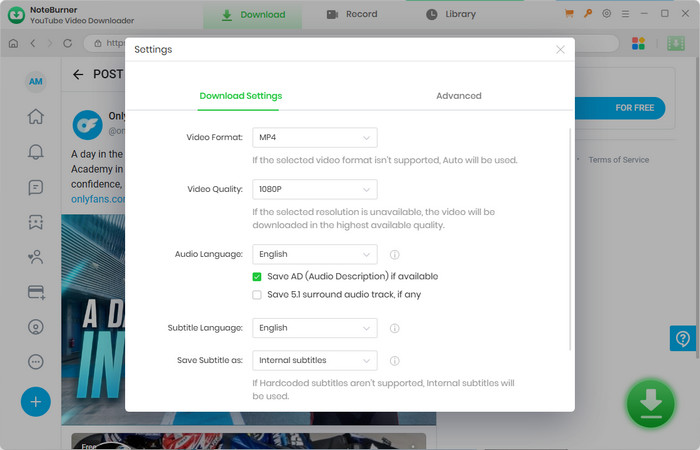The width and height of the screenshot is (700, 450).
Task: Open the Audio Language English dropdown
Action: 315,254
